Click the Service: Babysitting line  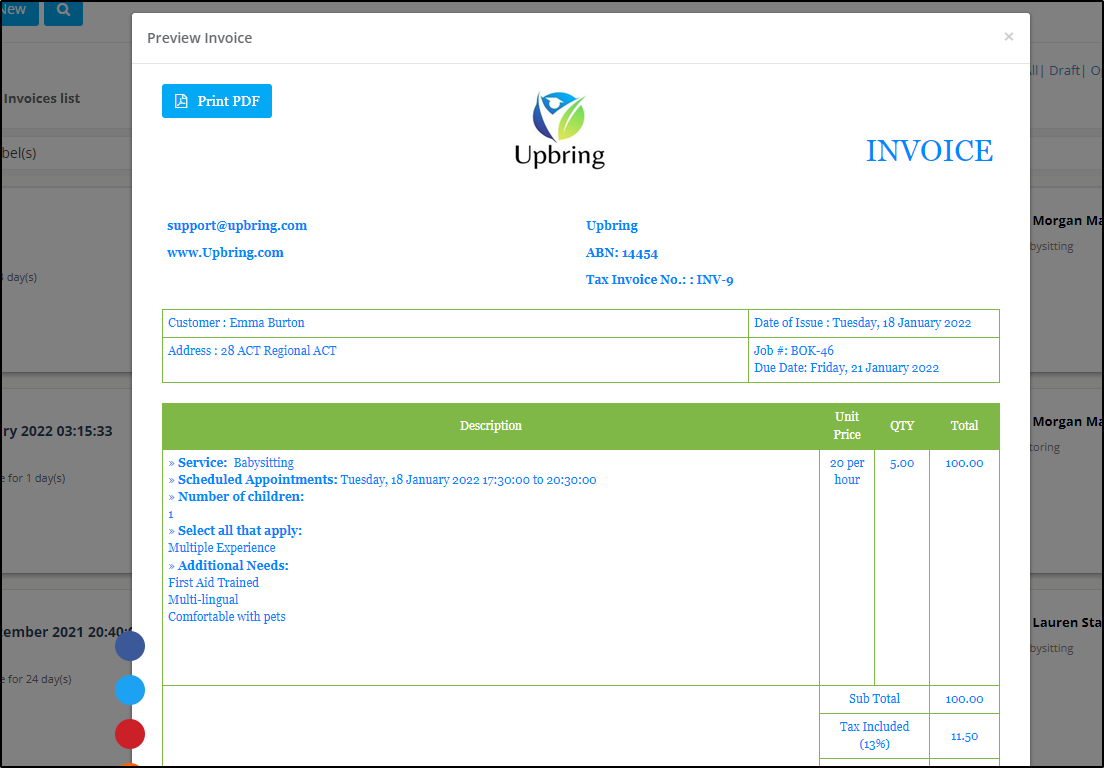click(231, 462)
